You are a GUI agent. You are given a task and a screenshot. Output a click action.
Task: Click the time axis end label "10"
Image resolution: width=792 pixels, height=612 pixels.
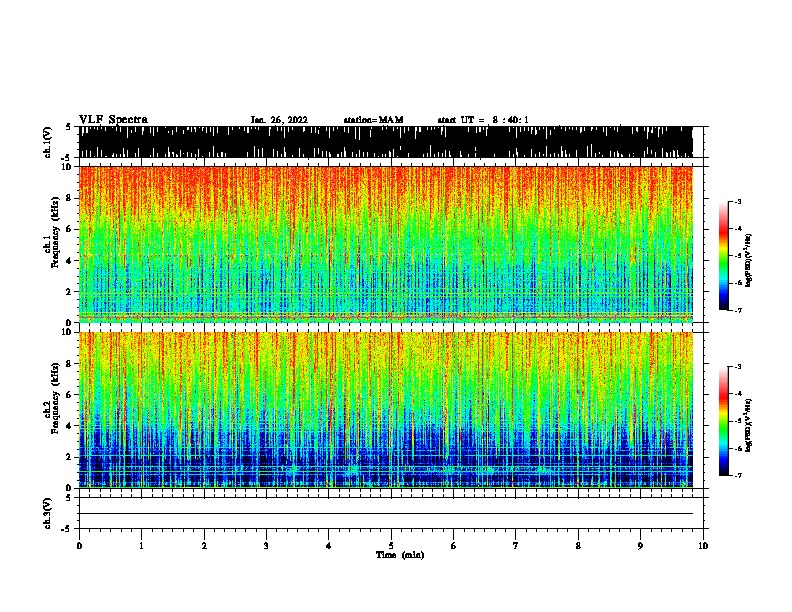pos(703,546)
